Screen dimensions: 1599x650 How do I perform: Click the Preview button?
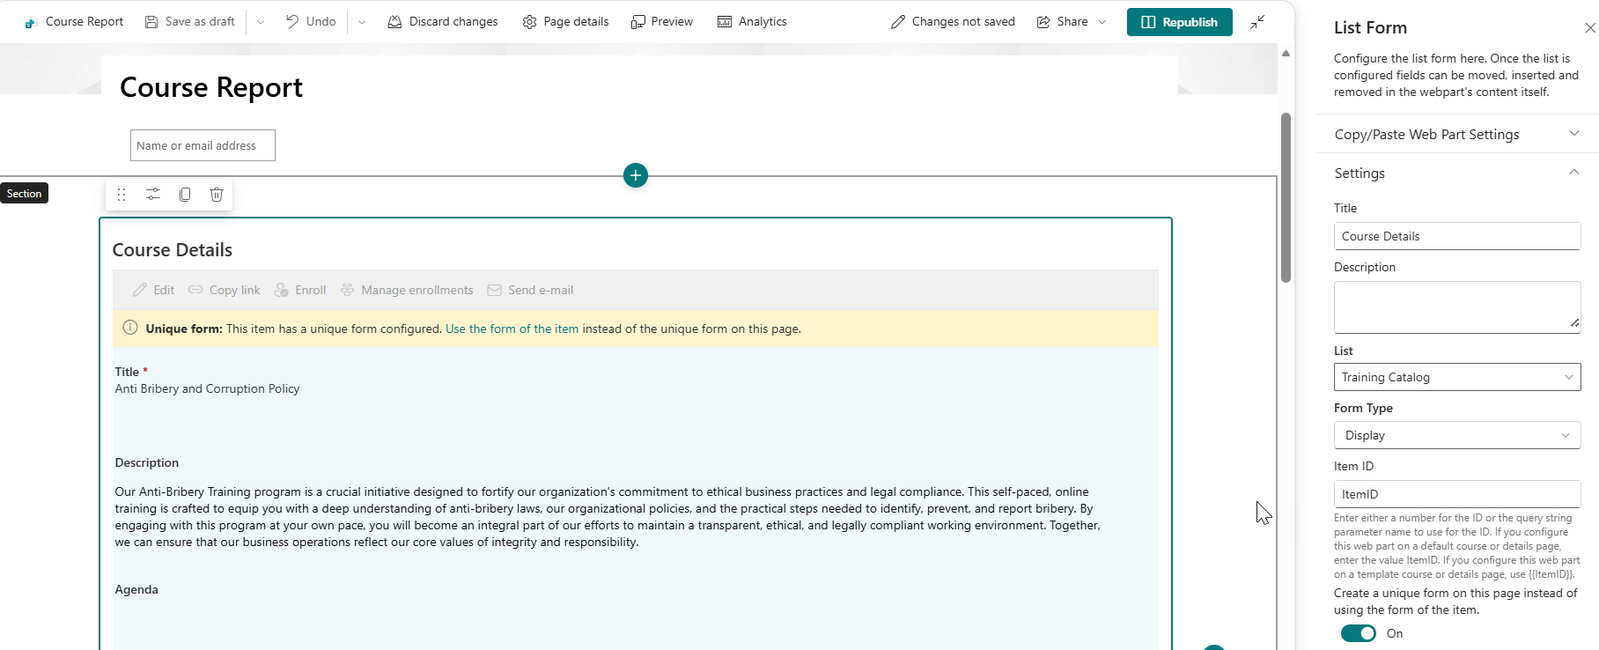[662, 22]
